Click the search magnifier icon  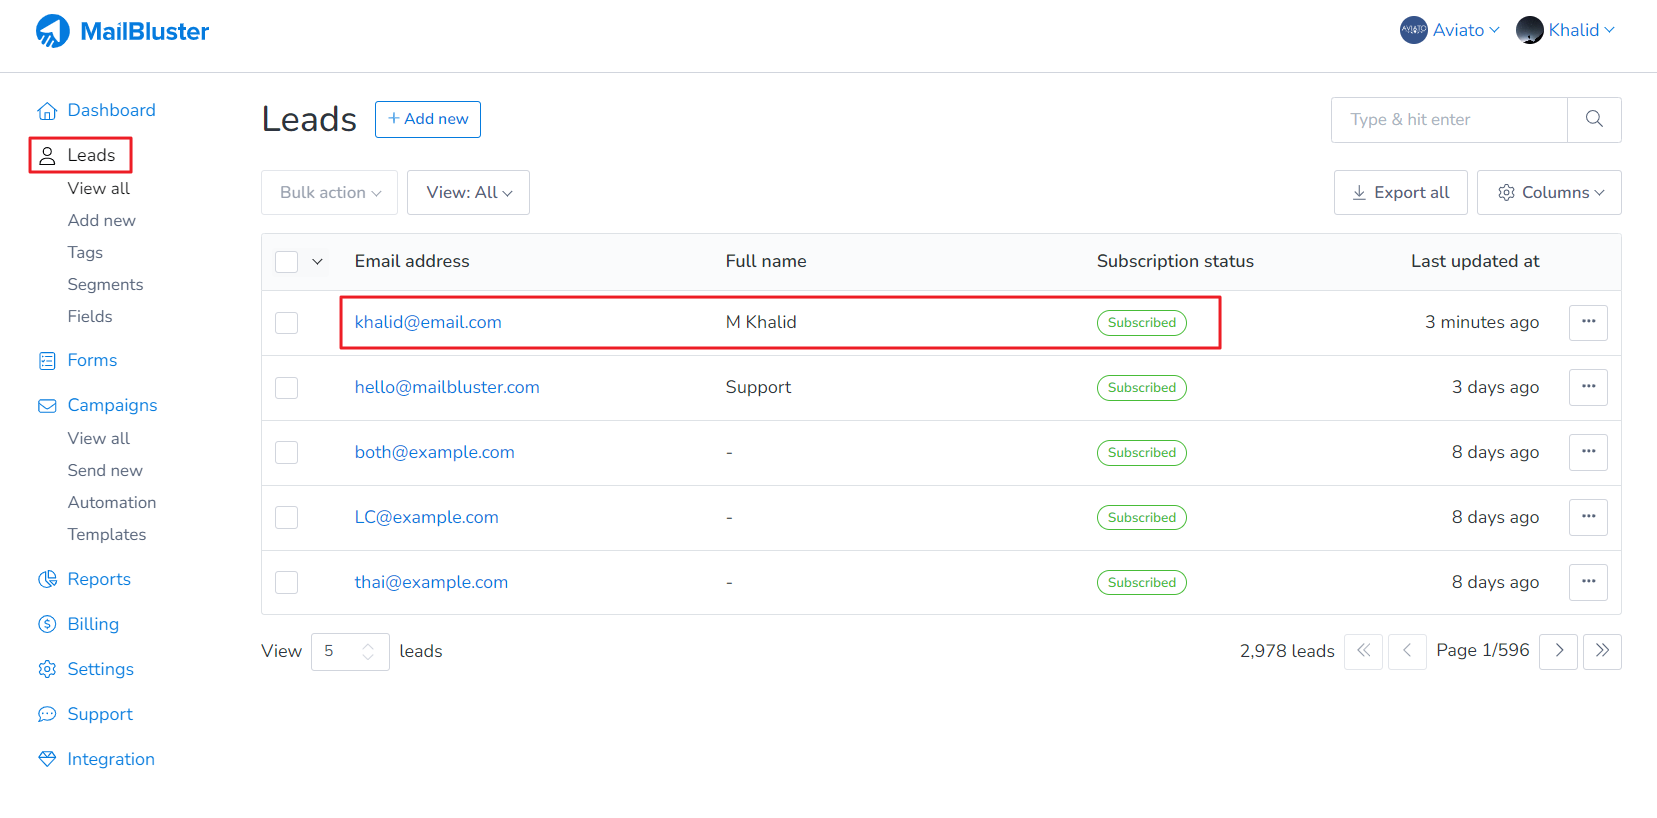click(1594, 120)
